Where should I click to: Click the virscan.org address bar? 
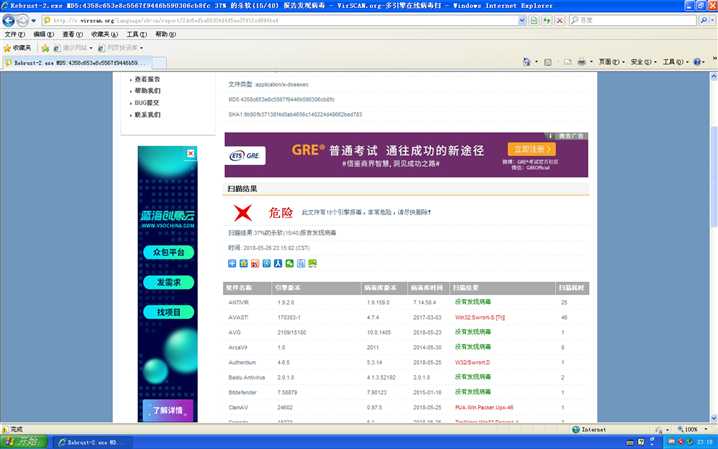(x=279, y=21)
